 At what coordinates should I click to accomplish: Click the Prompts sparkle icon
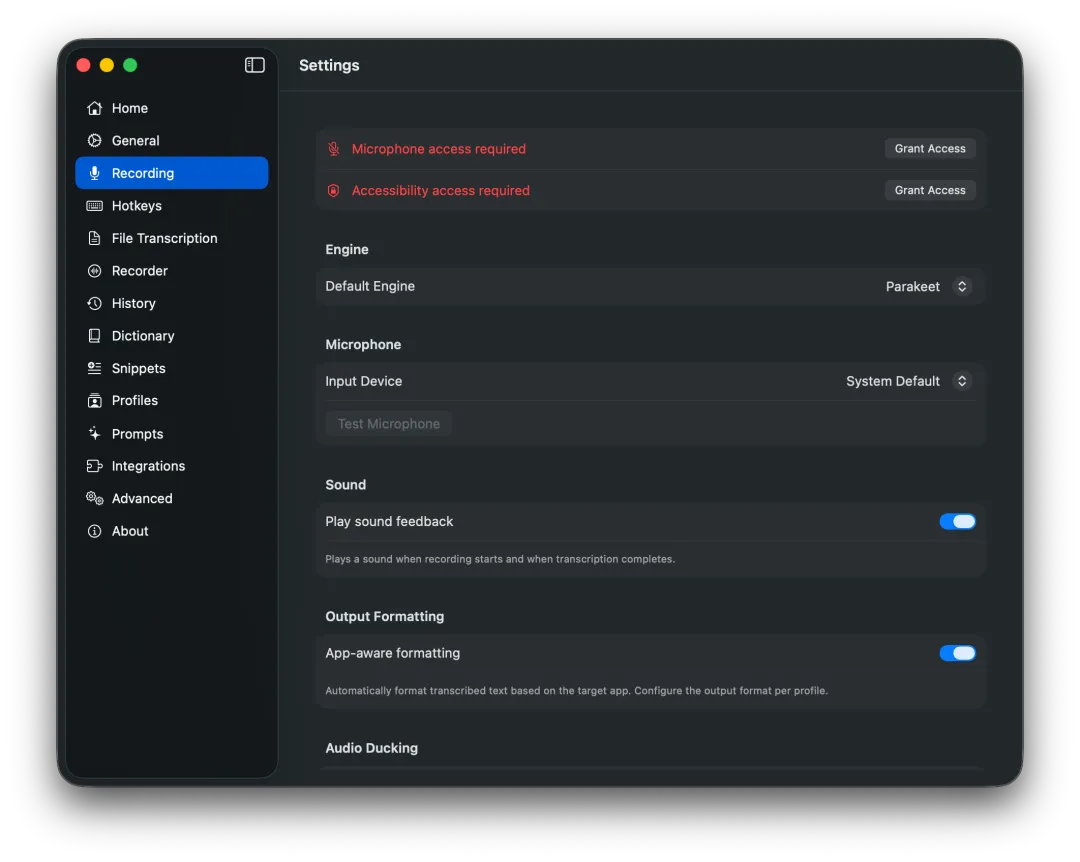coord(95,434)
